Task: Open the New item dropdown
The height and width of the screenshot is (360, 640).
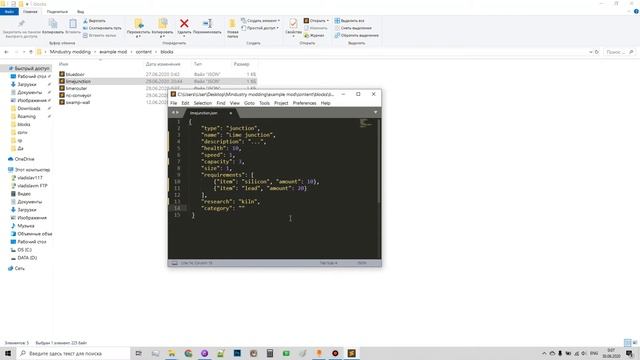Action: tap(260, 21)
